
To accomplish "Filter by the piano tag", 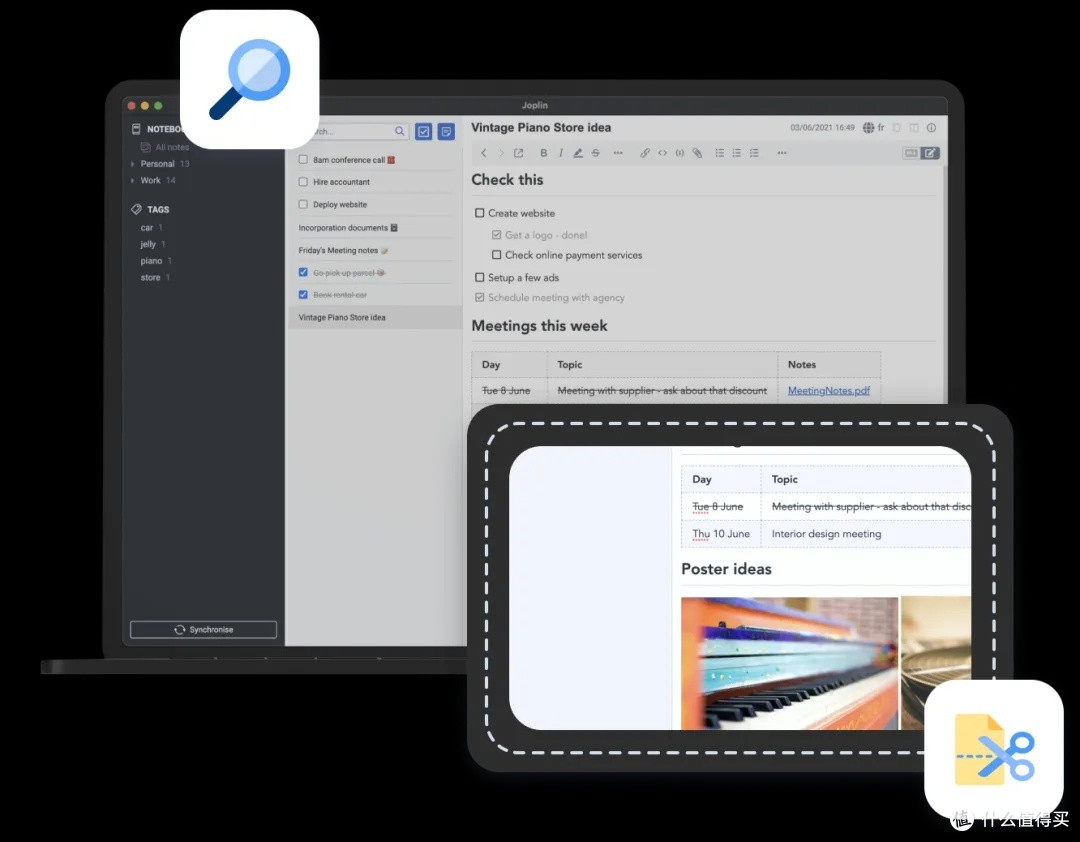I will [x=151, y=260].
